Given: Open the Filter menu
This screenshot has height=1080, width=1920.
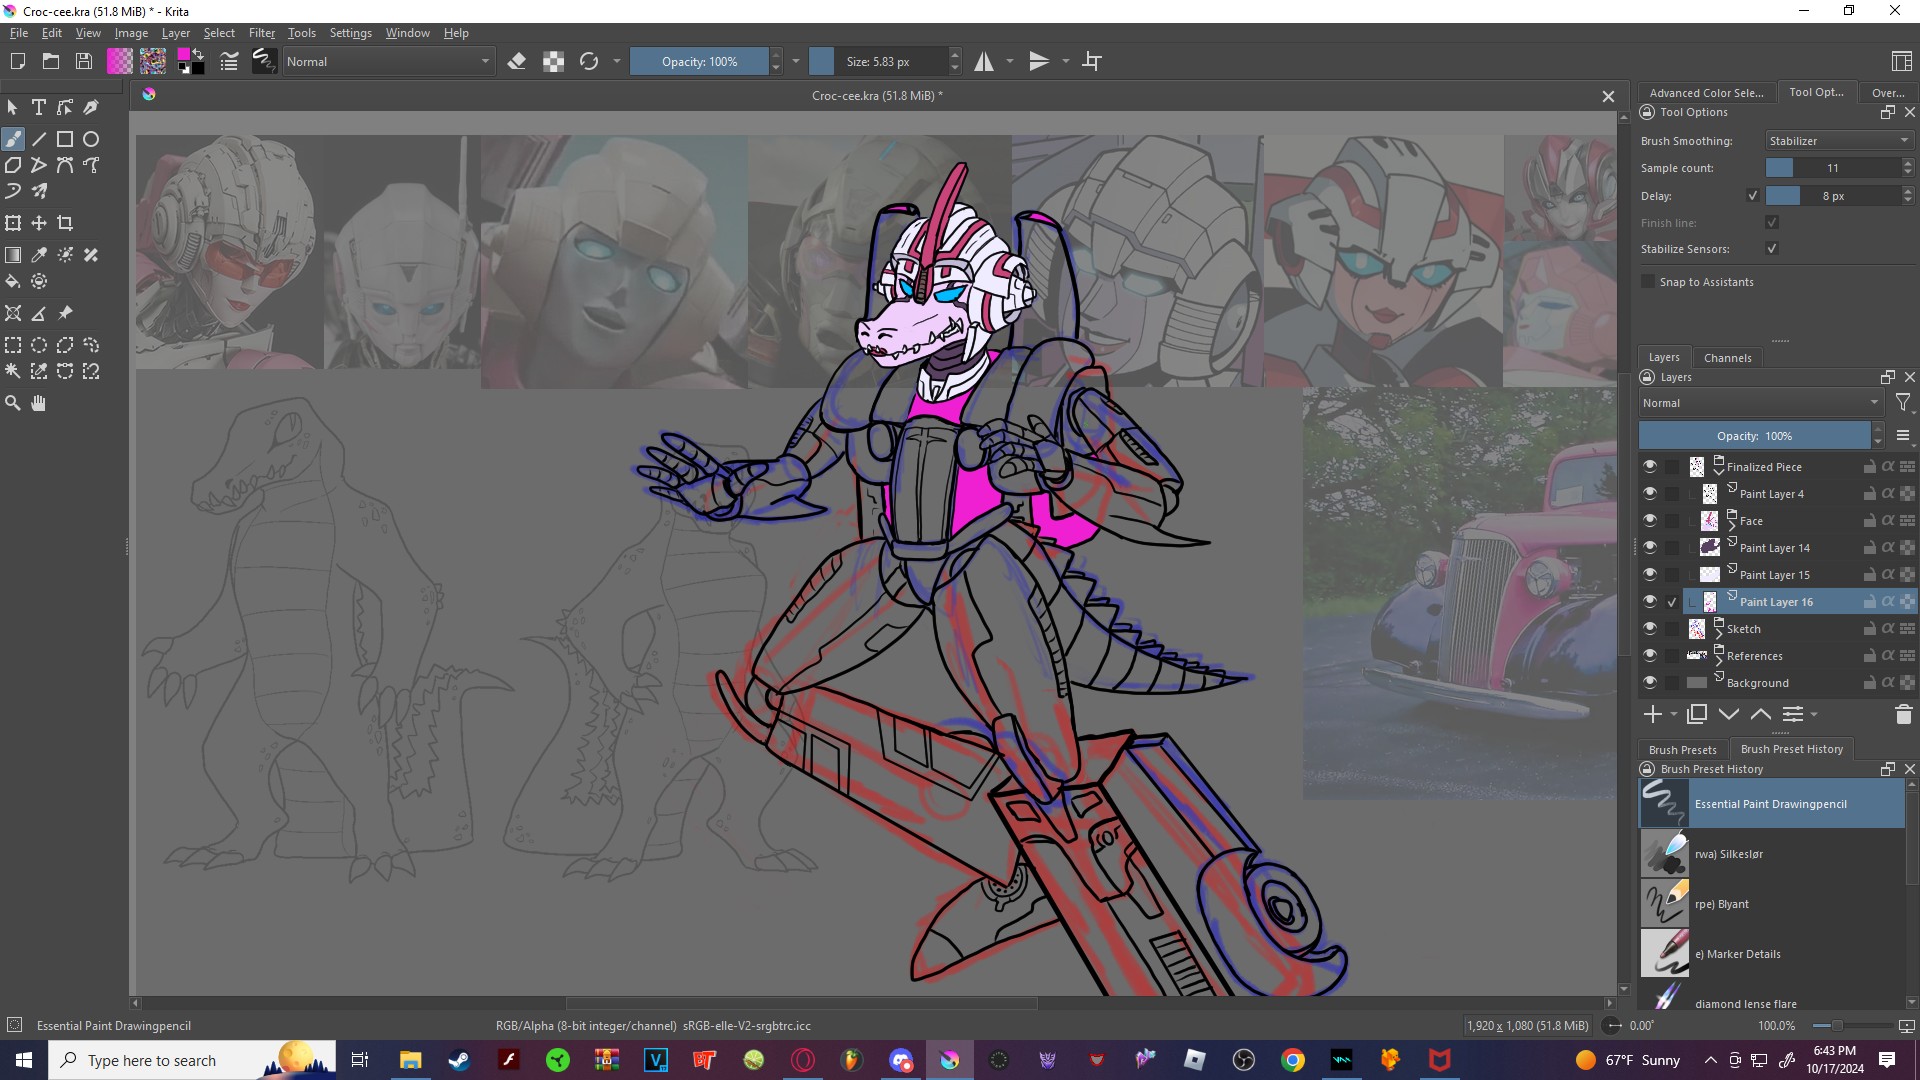Looking at the screenshot, I should [x=261, y=33].
